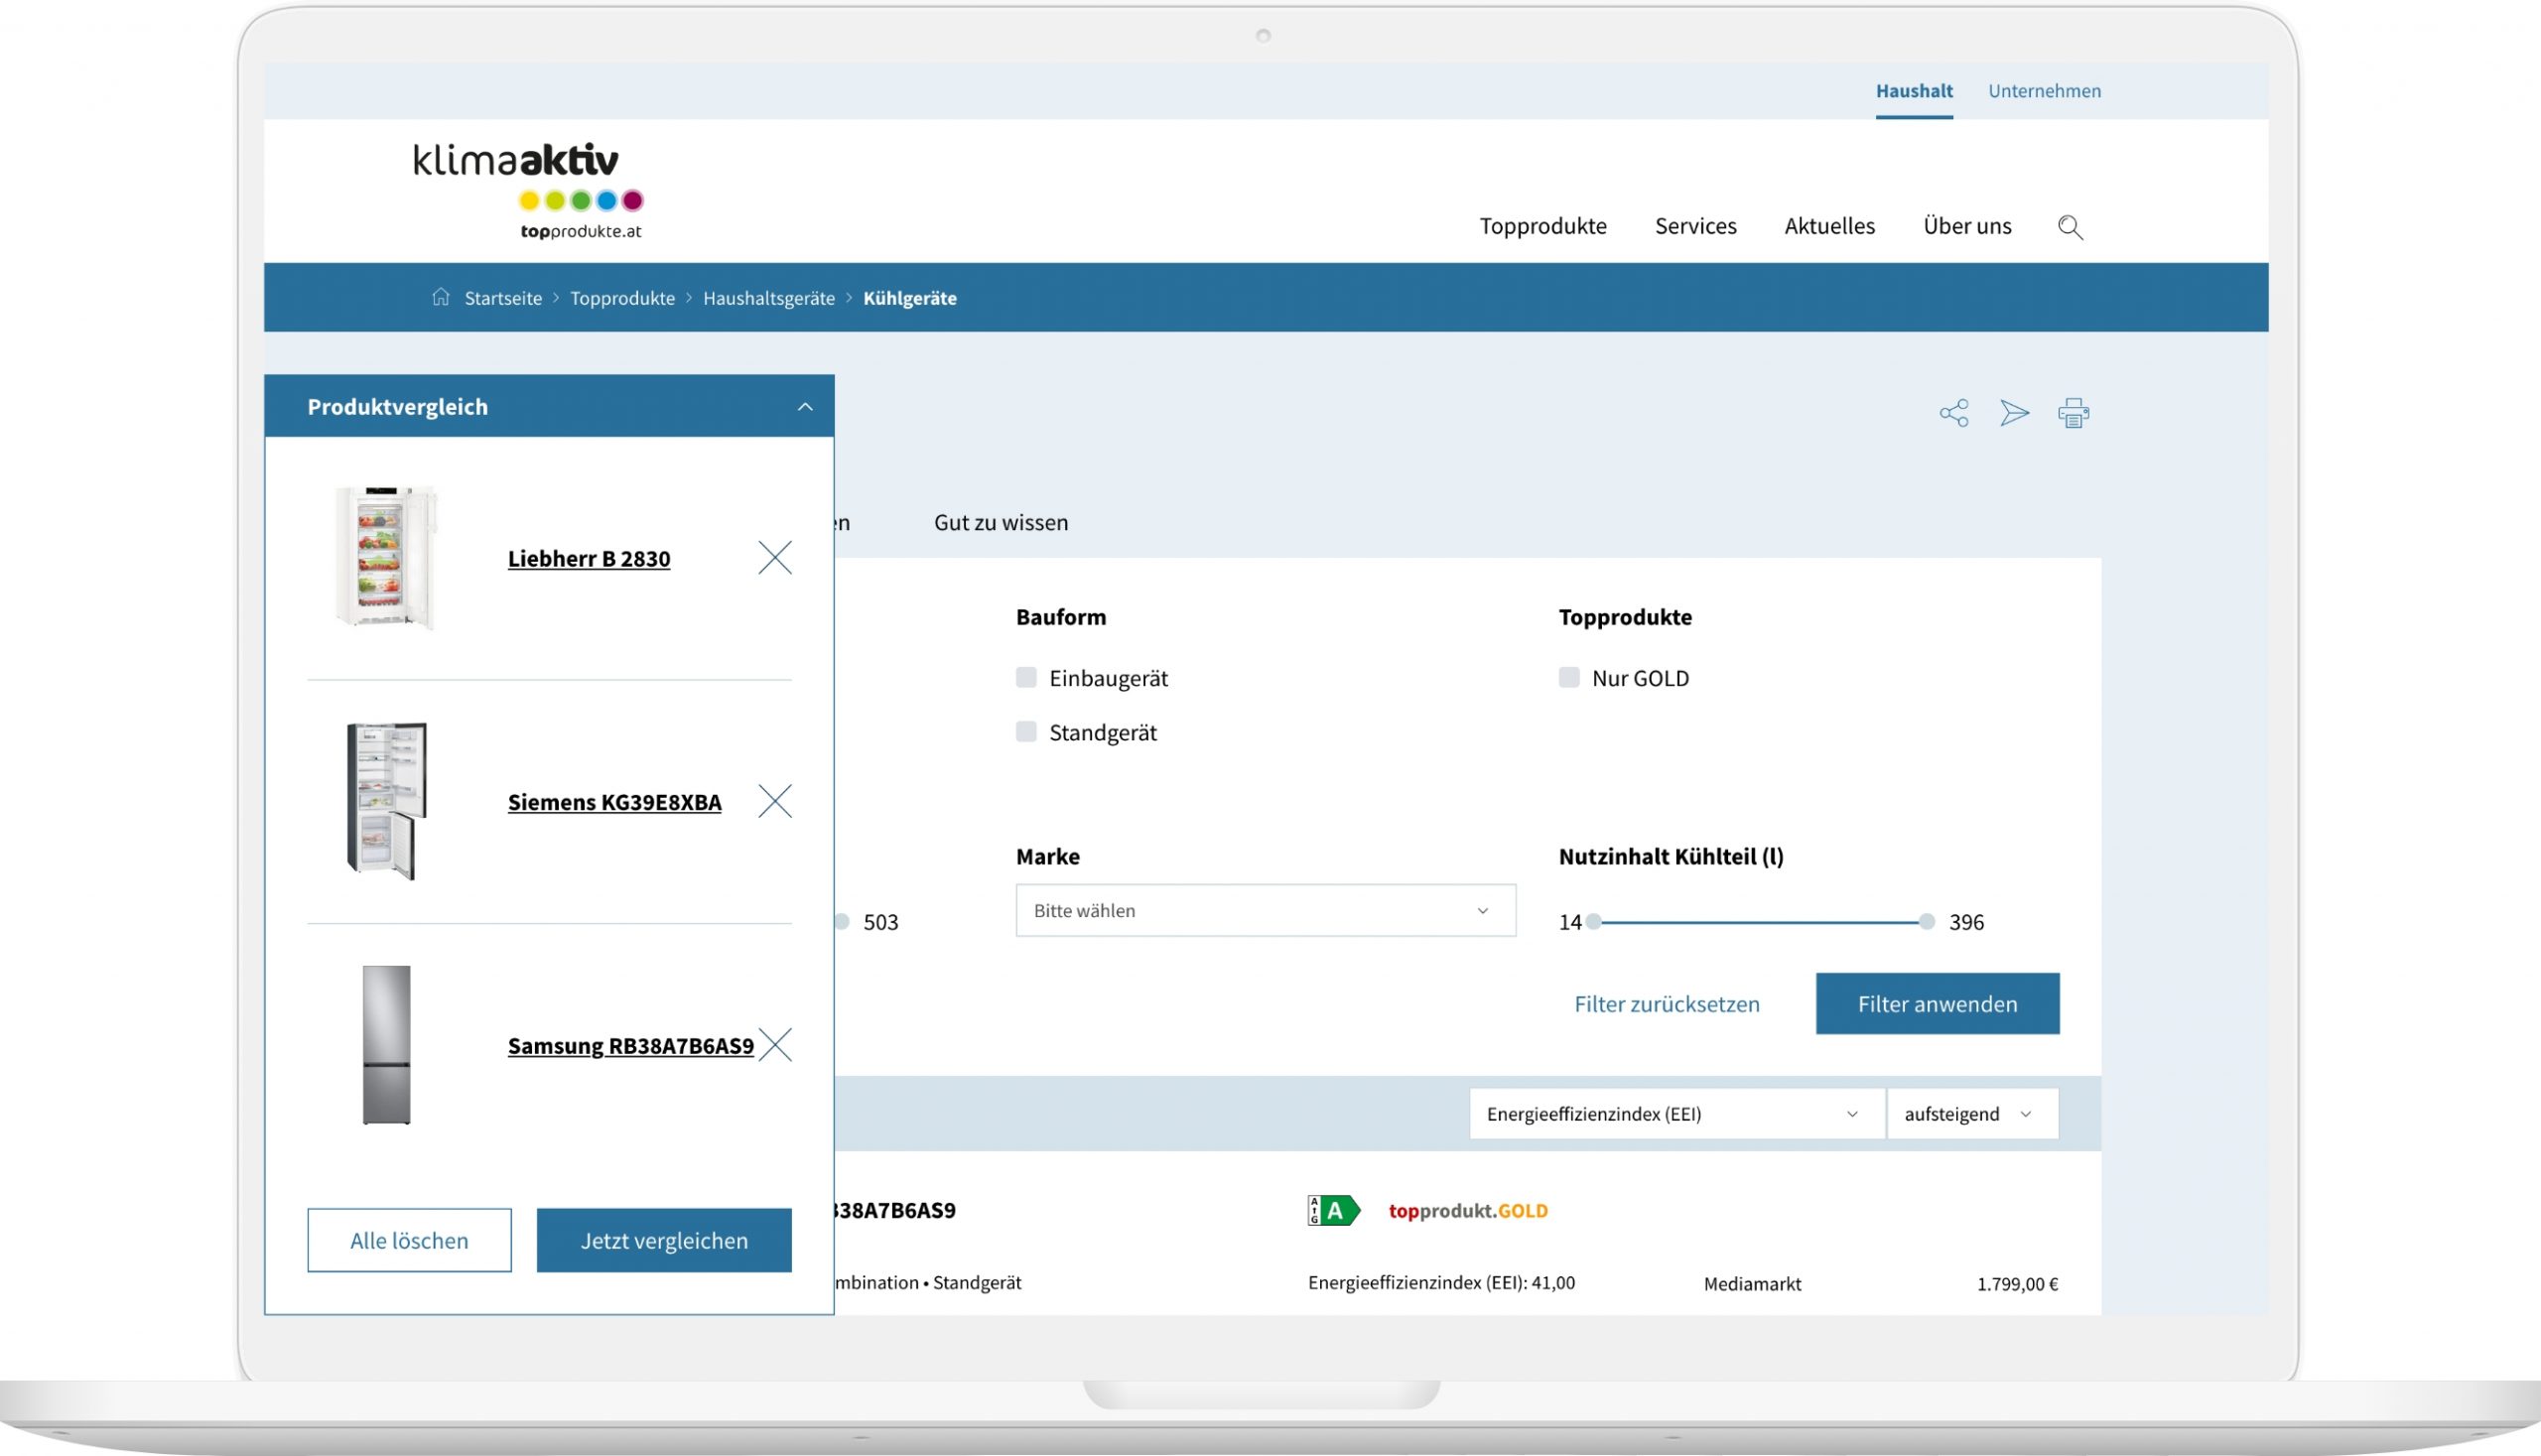Open the Aktuelles menu
This screenshot has width=2541, height=1456.
pos(1830,226)
